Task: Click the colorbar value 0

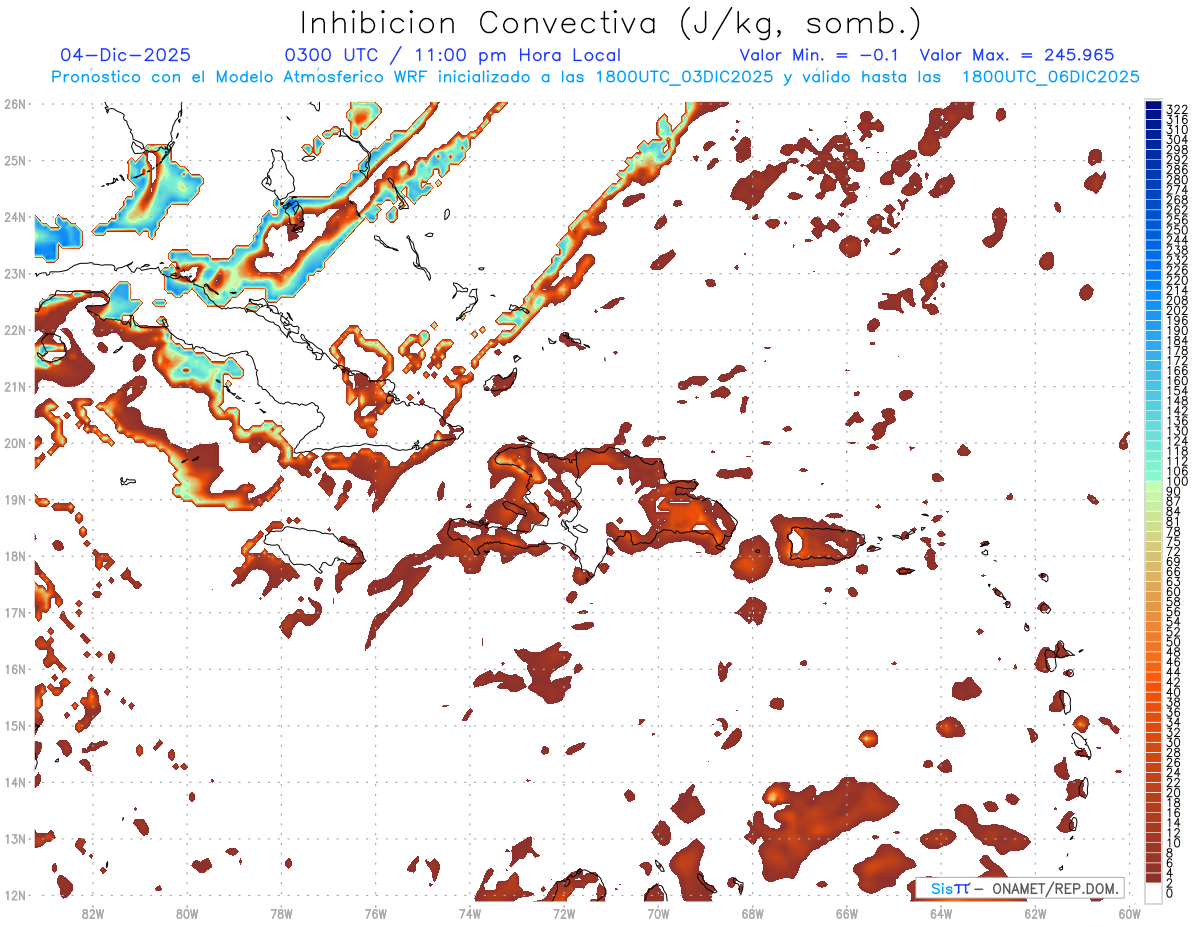Action: (1170, 893)
